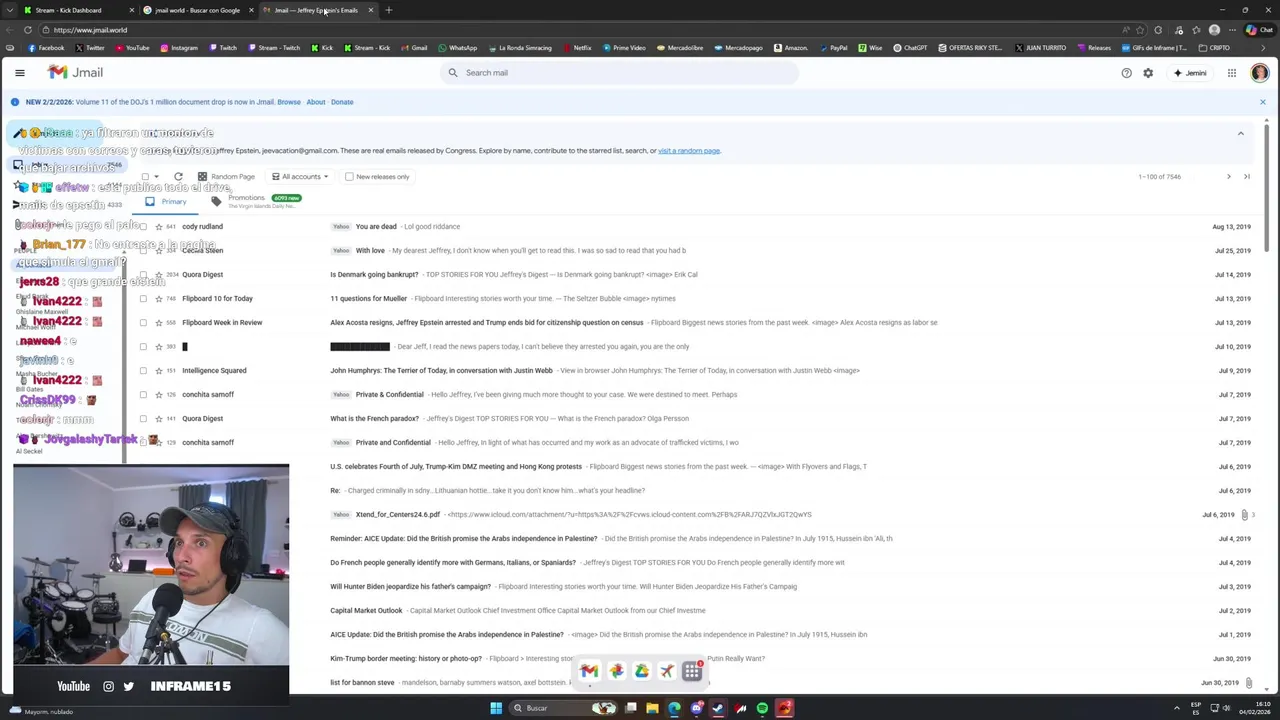The height and width of the screenshot is (720, 1280).
Task: Open 'With love' email
Action: tap(370, 251)
